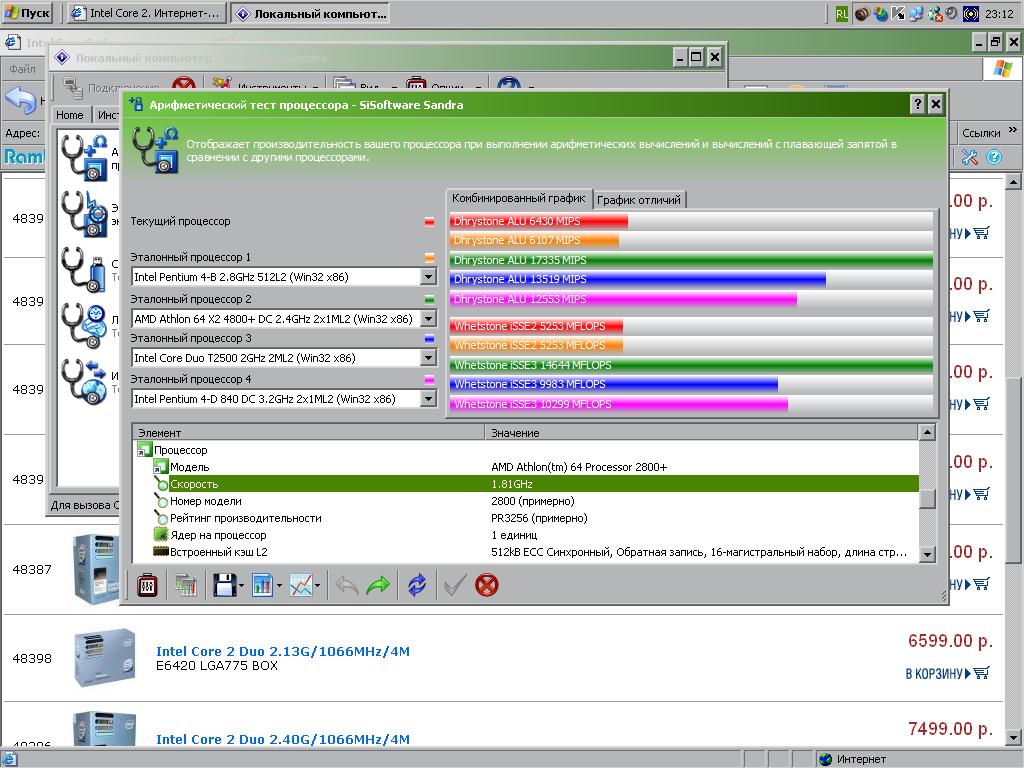
Task: Click the green forward arrow icon
Action: (378, 585)
